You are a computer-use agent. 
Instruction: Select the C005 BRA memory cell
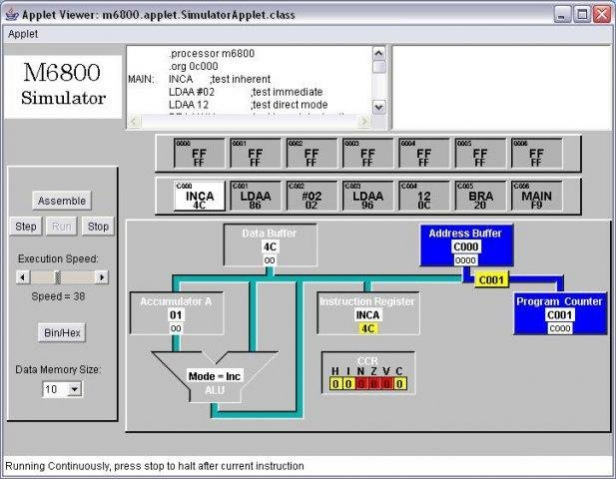[480, 196]
